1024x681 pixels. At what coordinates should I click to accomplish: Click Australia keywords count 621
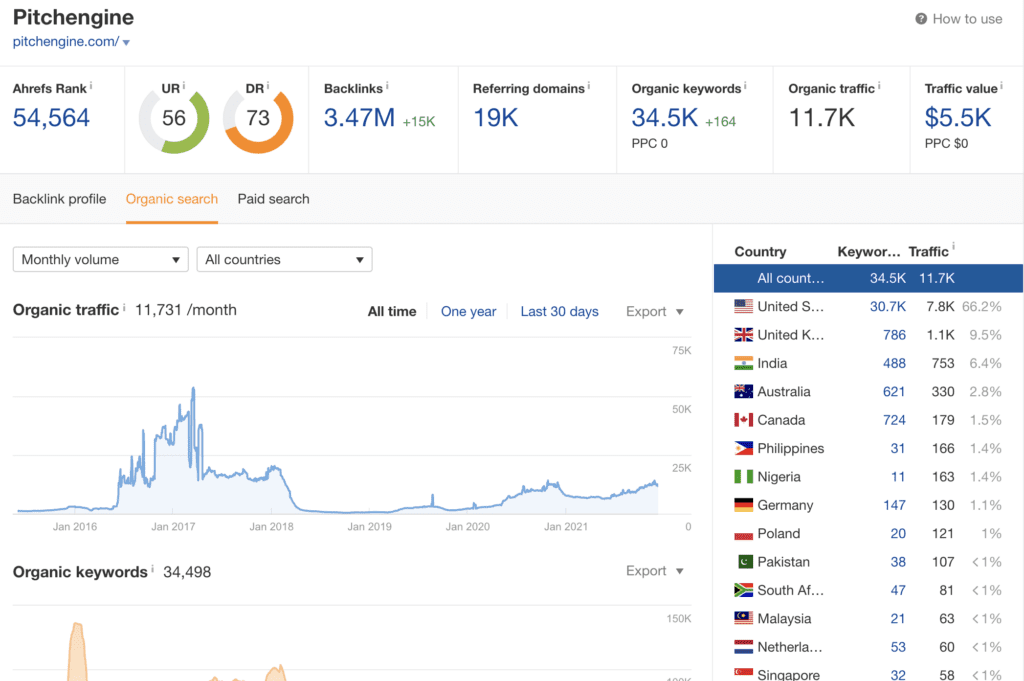[894, 392]
